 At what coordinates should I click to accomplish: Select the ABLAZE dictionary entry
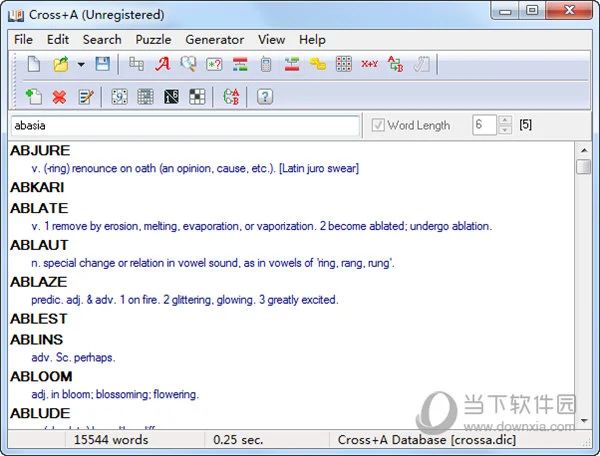(39, 282)
